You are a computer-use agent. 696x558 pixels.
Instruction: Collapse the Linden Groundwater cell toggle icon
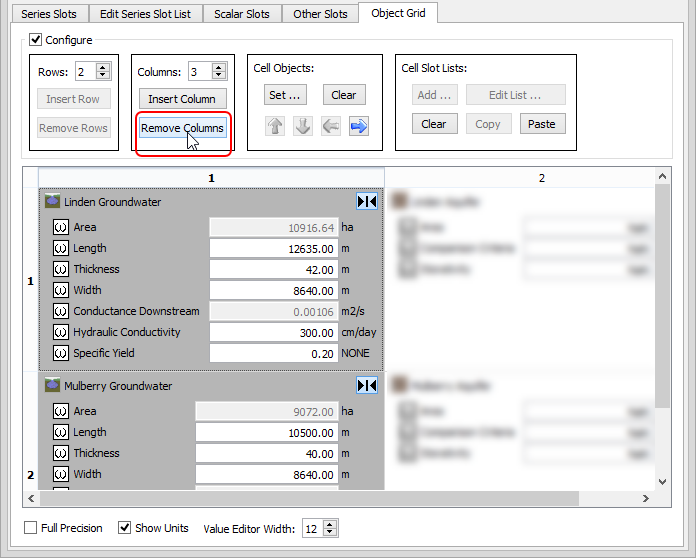point(367,201)
